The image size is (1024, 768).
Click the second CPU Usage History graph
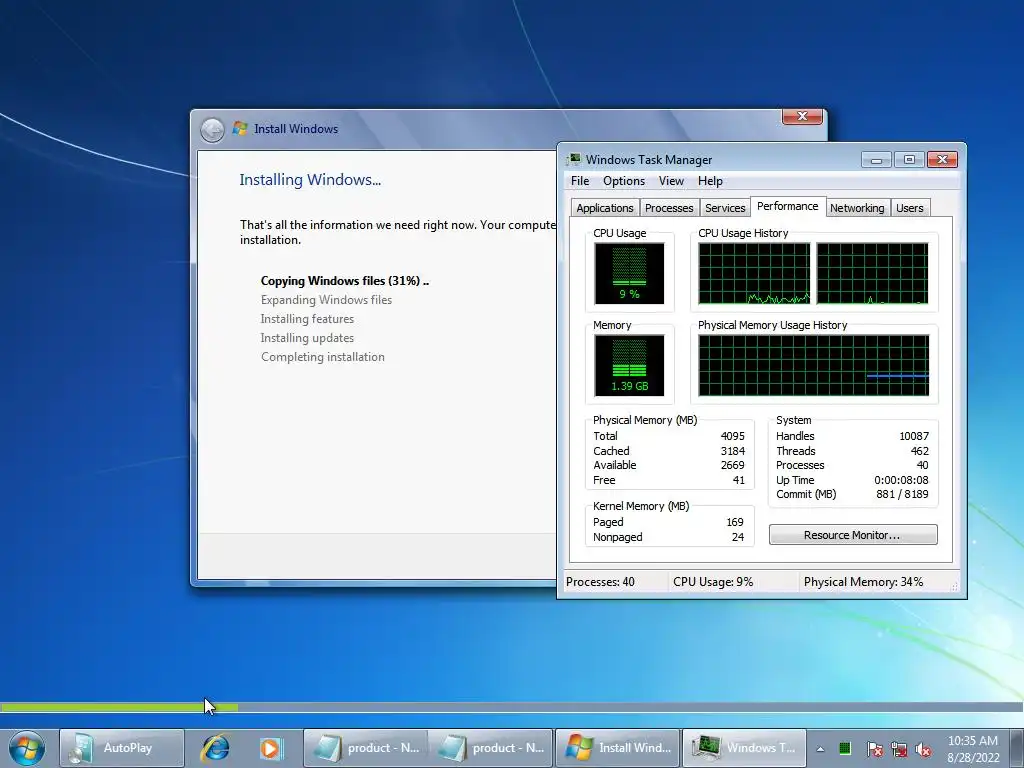(872, 274)
